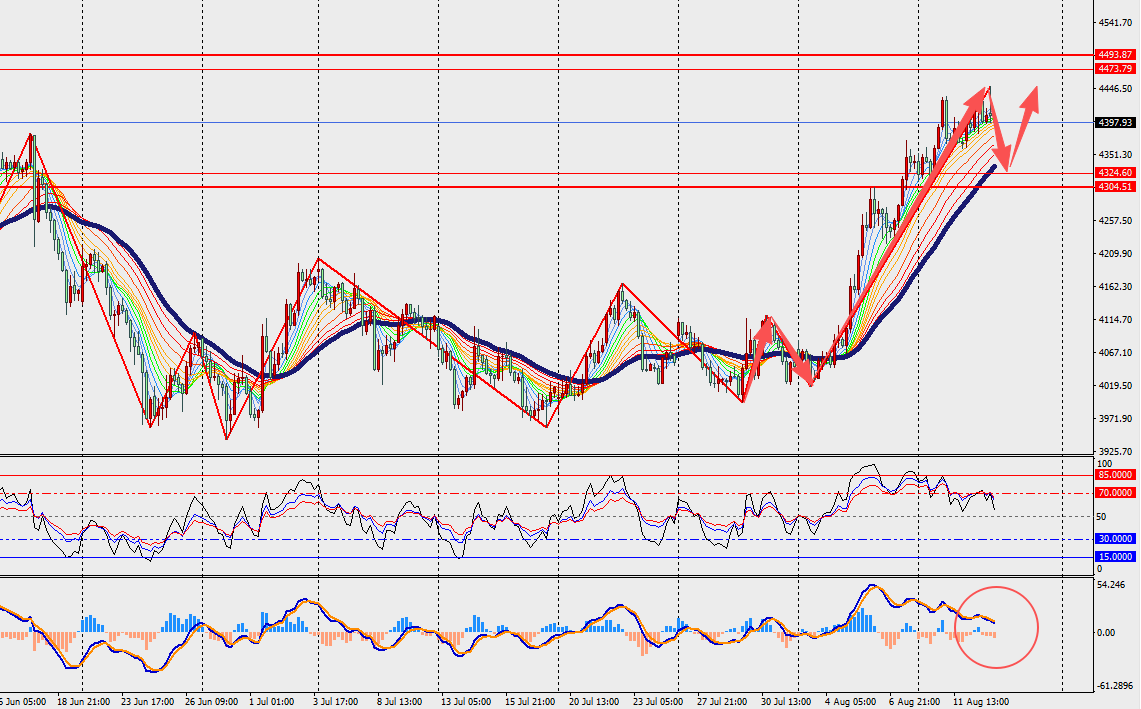Click the 20 Jul 13:00 time label

tap(596, 702)
